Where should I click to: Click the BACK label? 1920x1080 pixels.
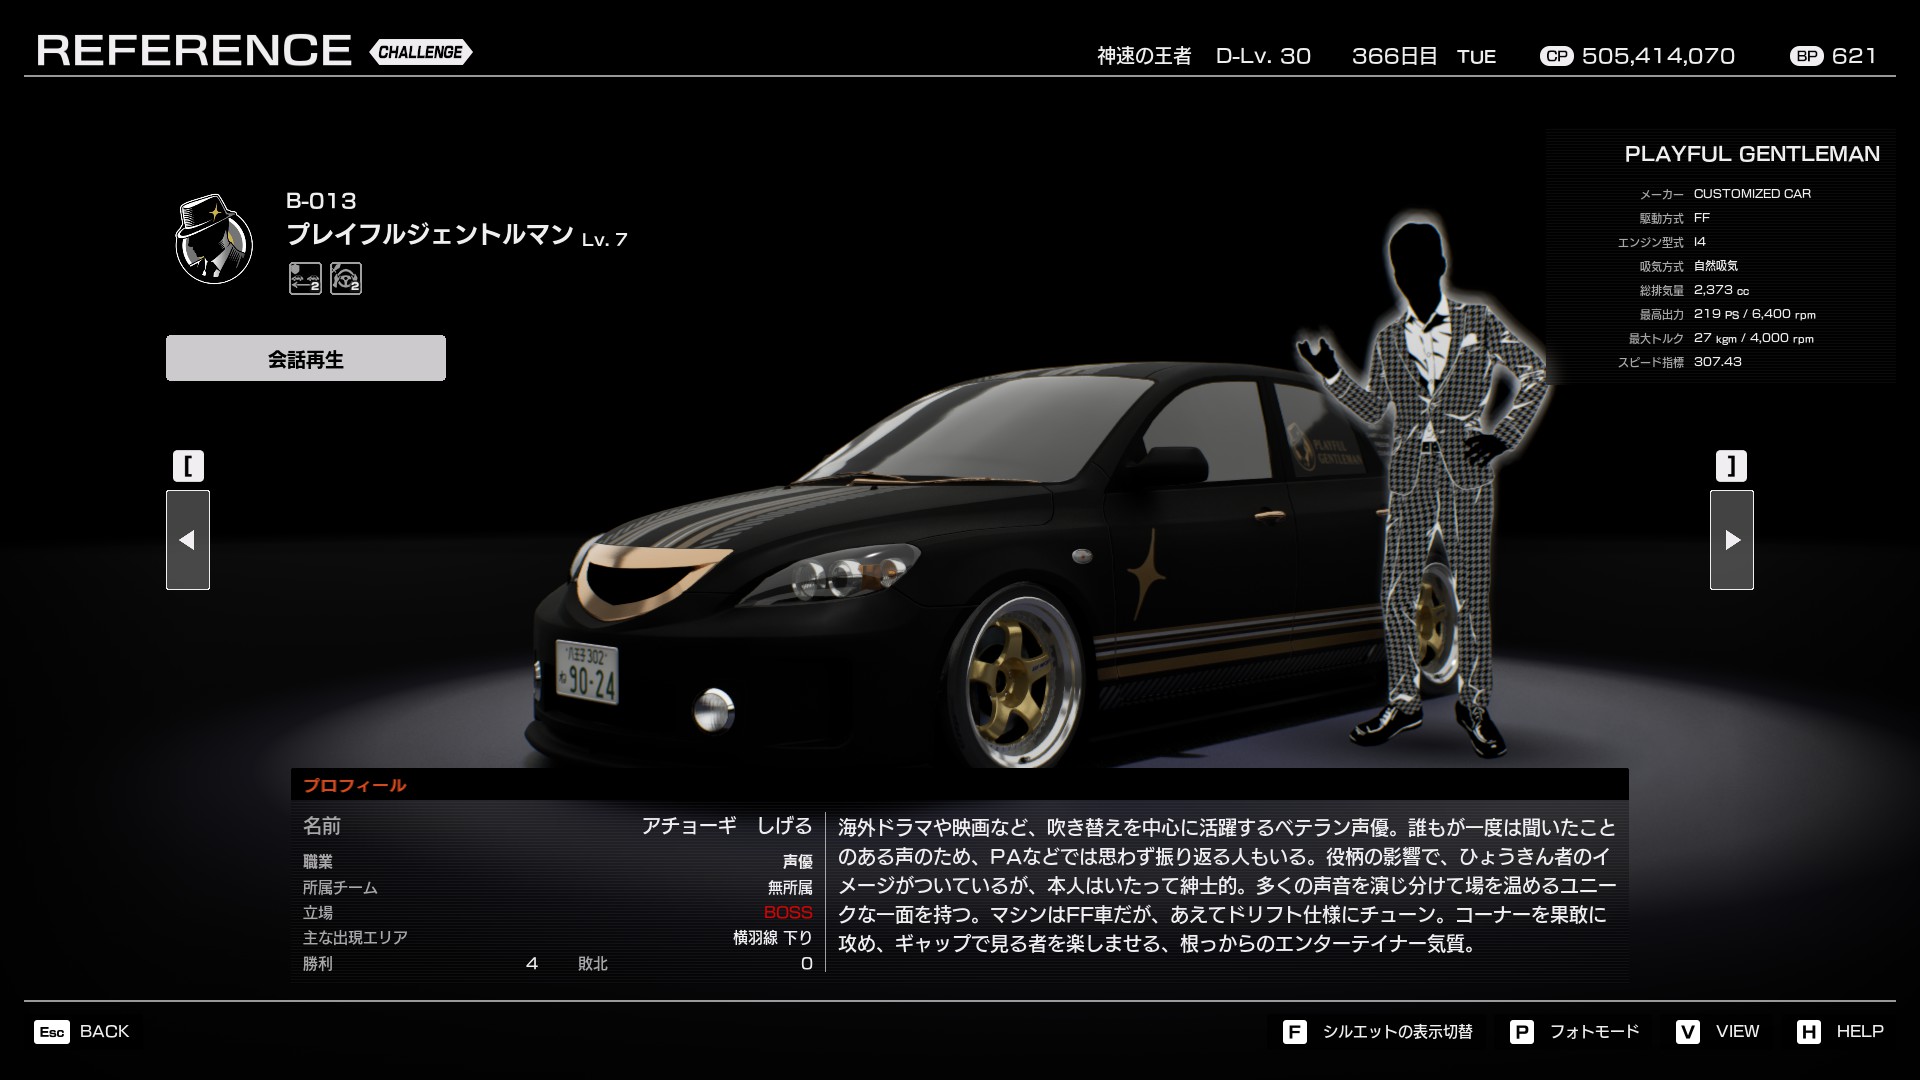(104, 1032)
